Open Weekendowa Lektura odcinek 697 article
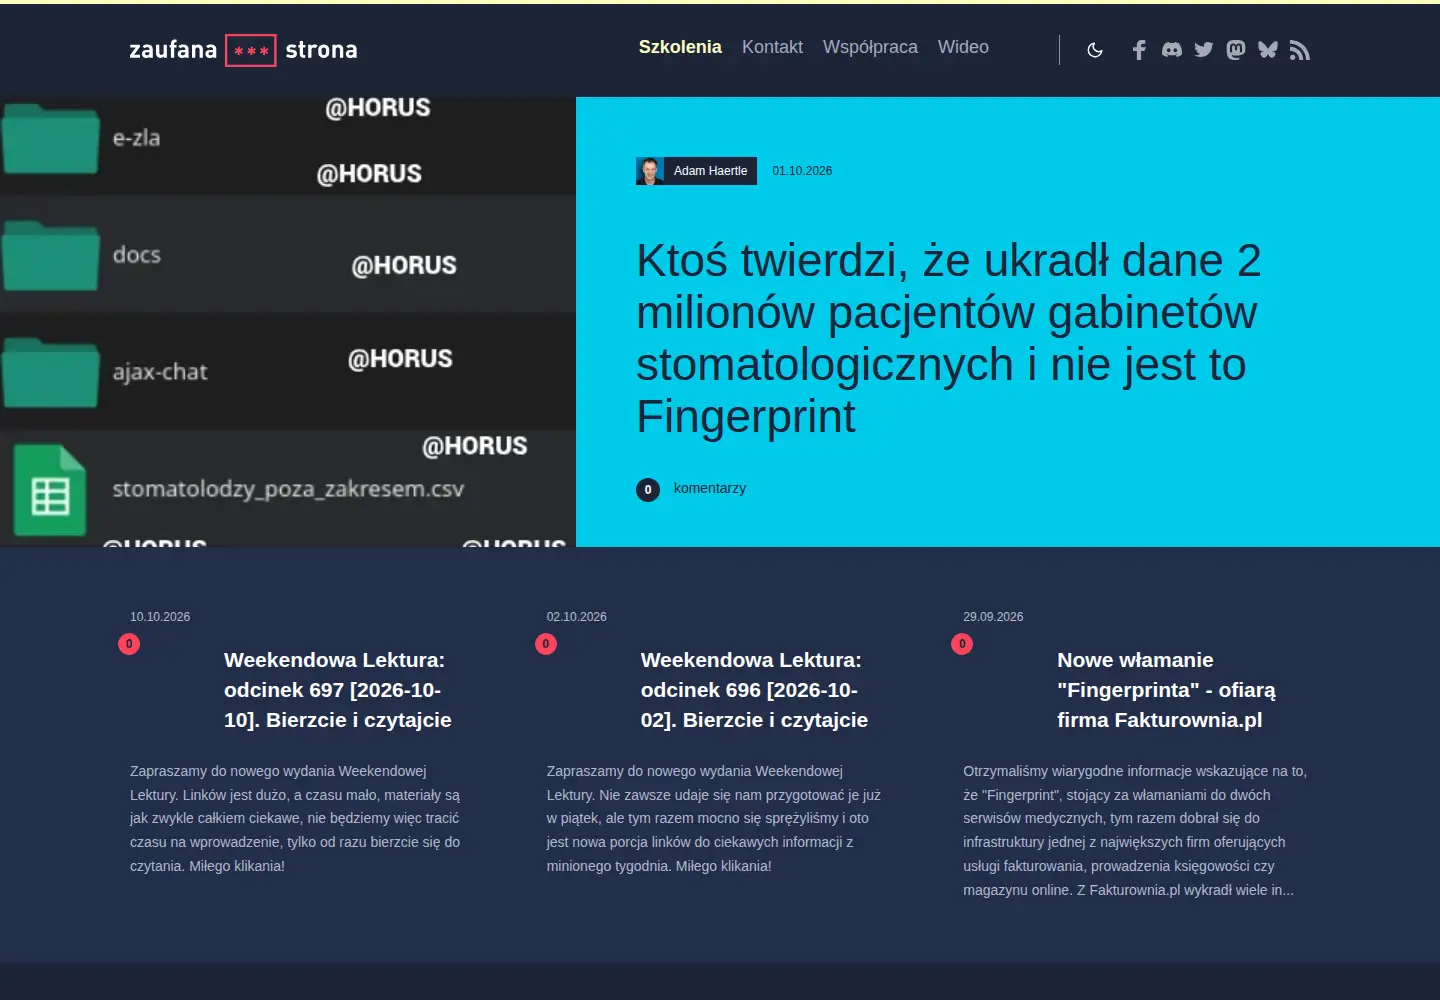Screen dimensions: 1440x1000 (338, 690)
